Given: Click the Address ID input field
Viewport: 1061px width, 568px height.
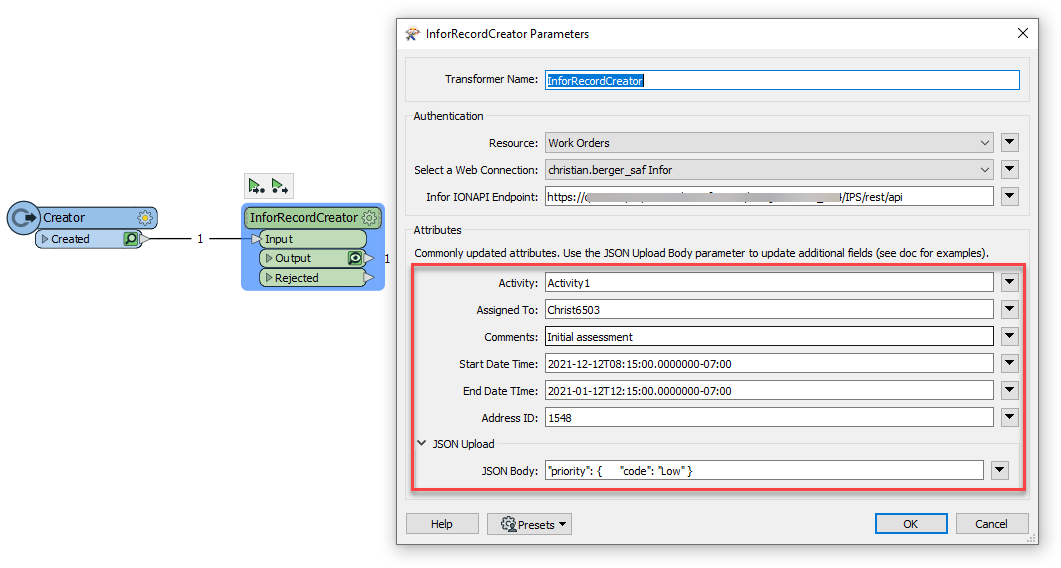Looking at the screenshot, I should point(769,418).
